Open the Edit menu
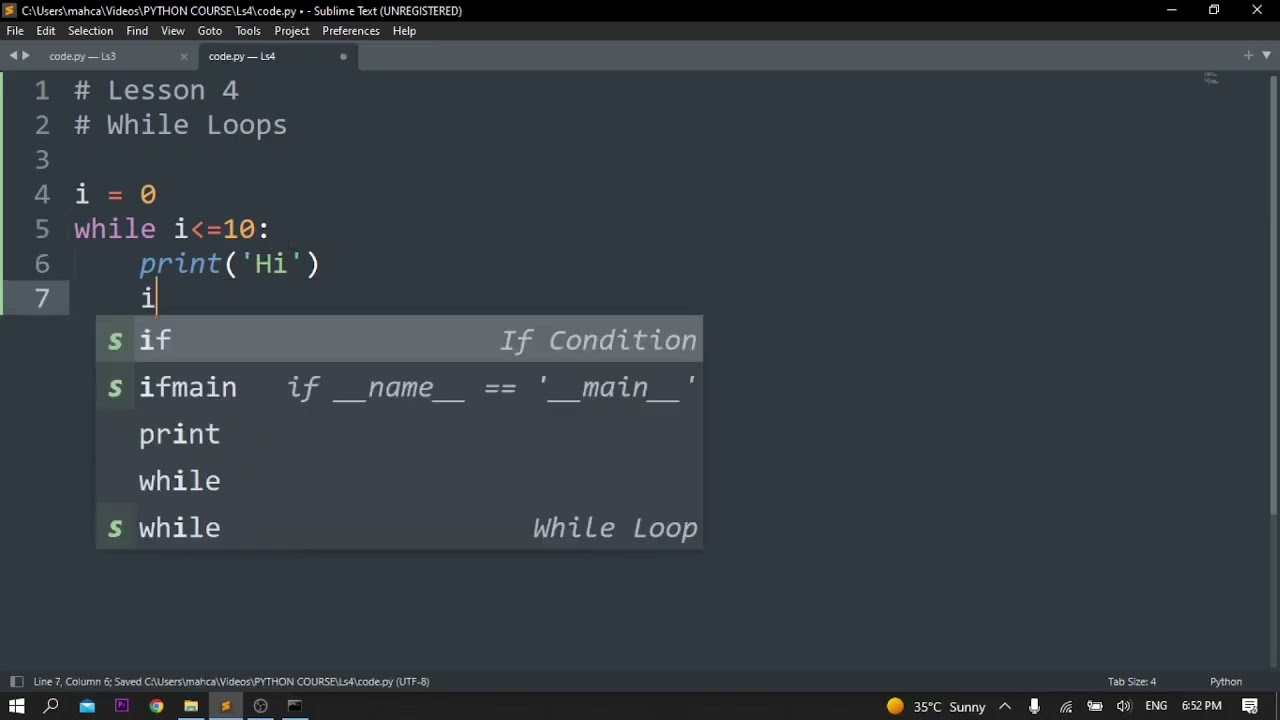 [46, 31]
